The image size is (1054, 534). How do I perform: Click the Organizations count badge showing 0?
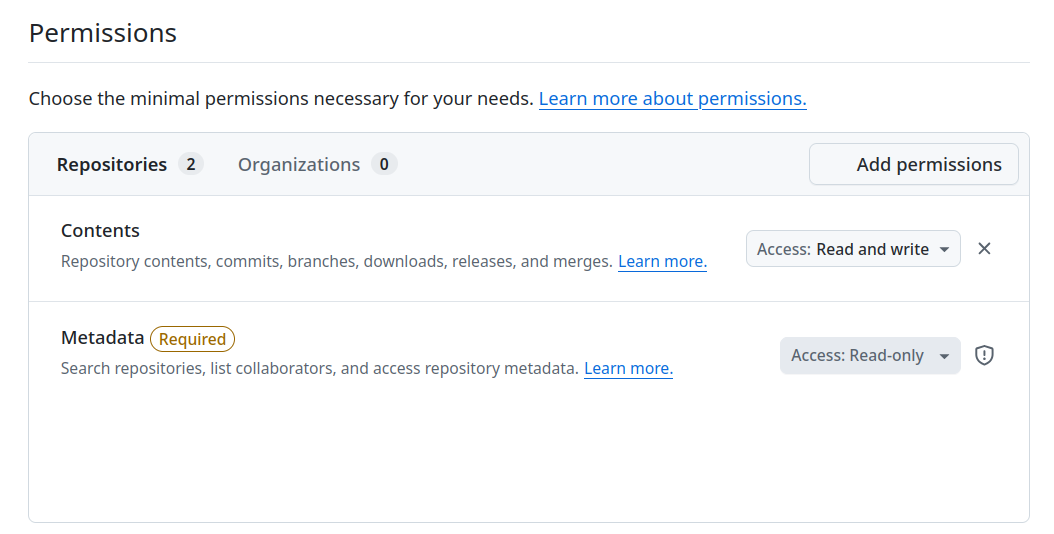pos(384,164)
